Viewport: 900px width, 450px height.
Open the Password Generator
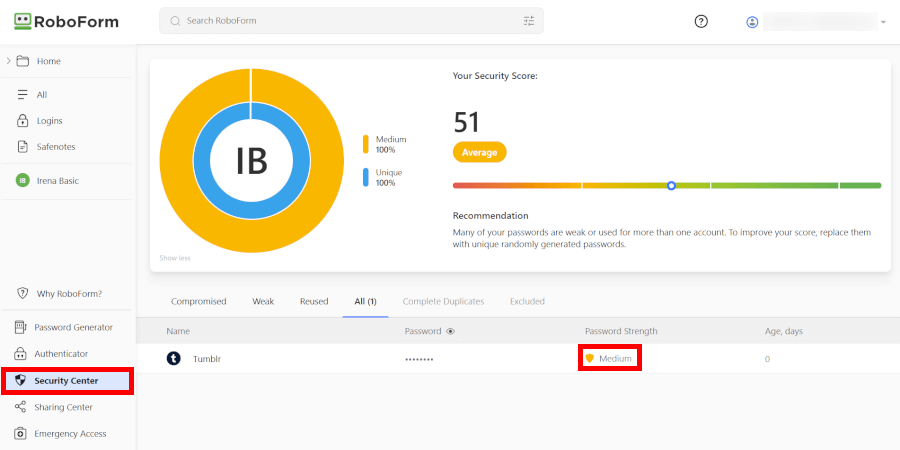(x=73, y=327)
